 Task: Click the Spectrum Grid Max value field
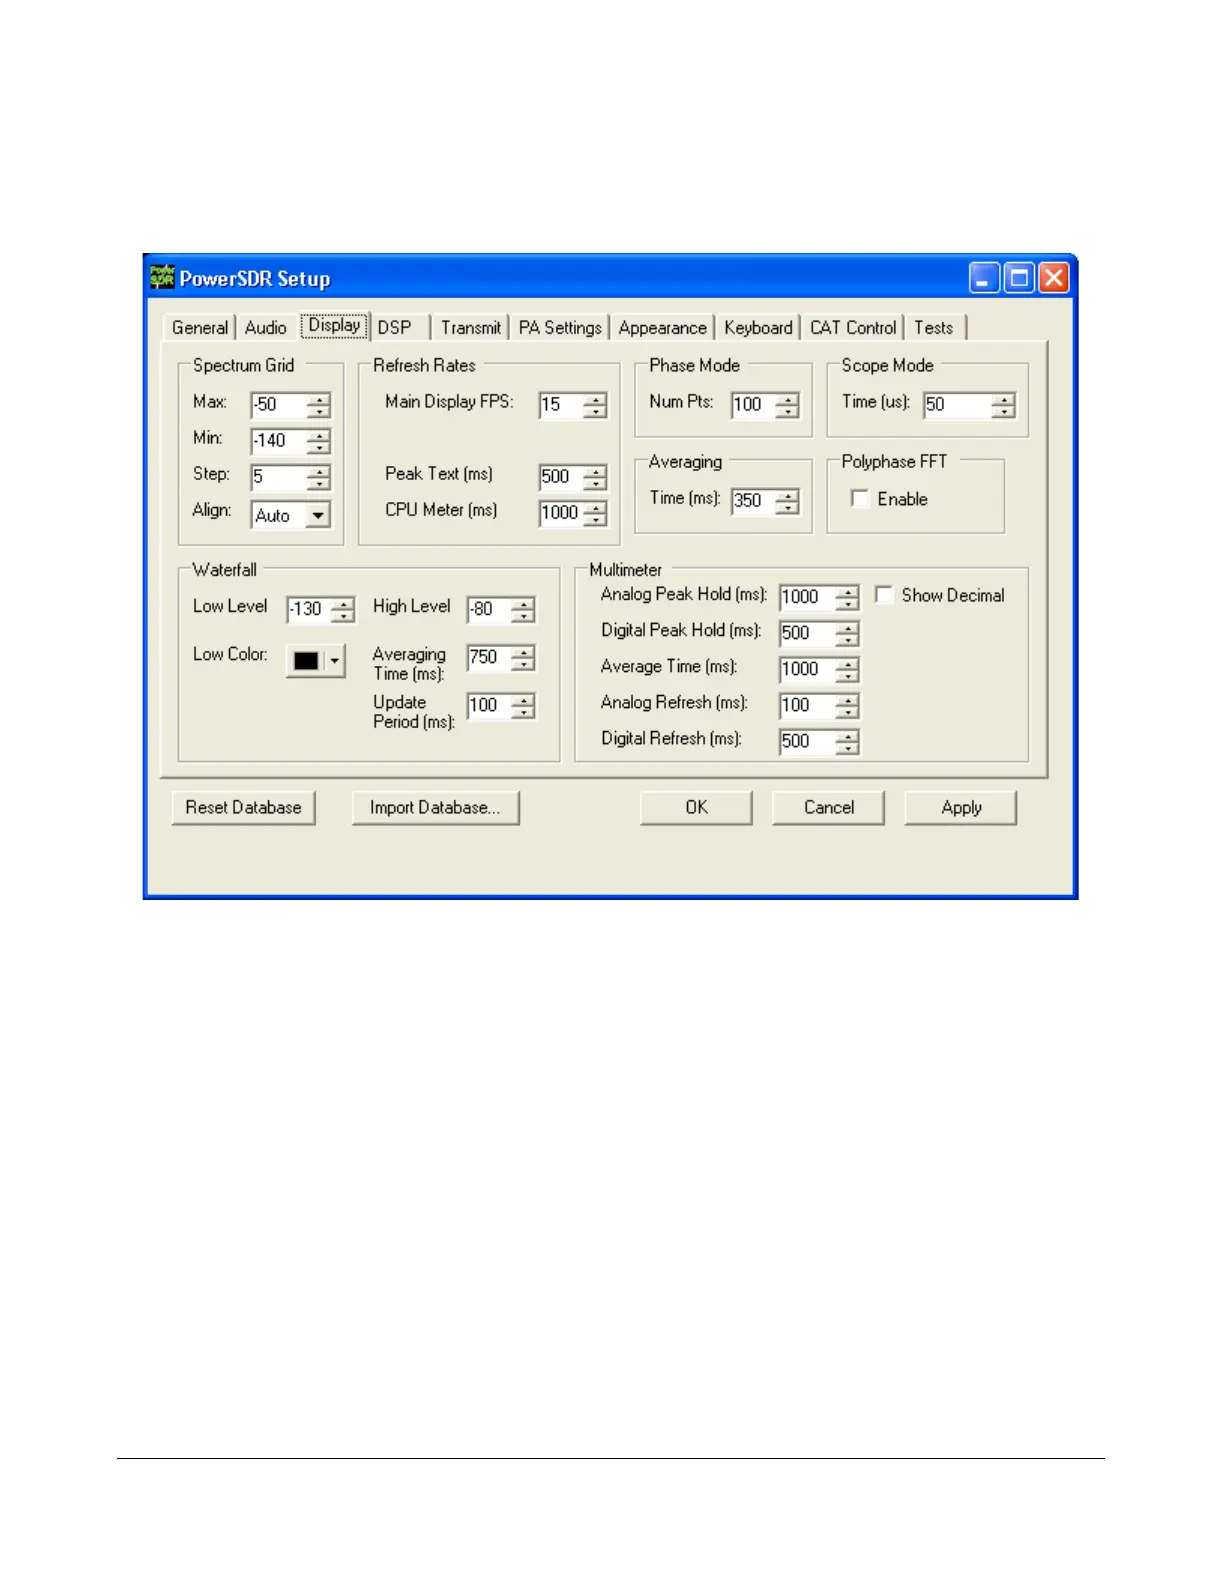278,405
